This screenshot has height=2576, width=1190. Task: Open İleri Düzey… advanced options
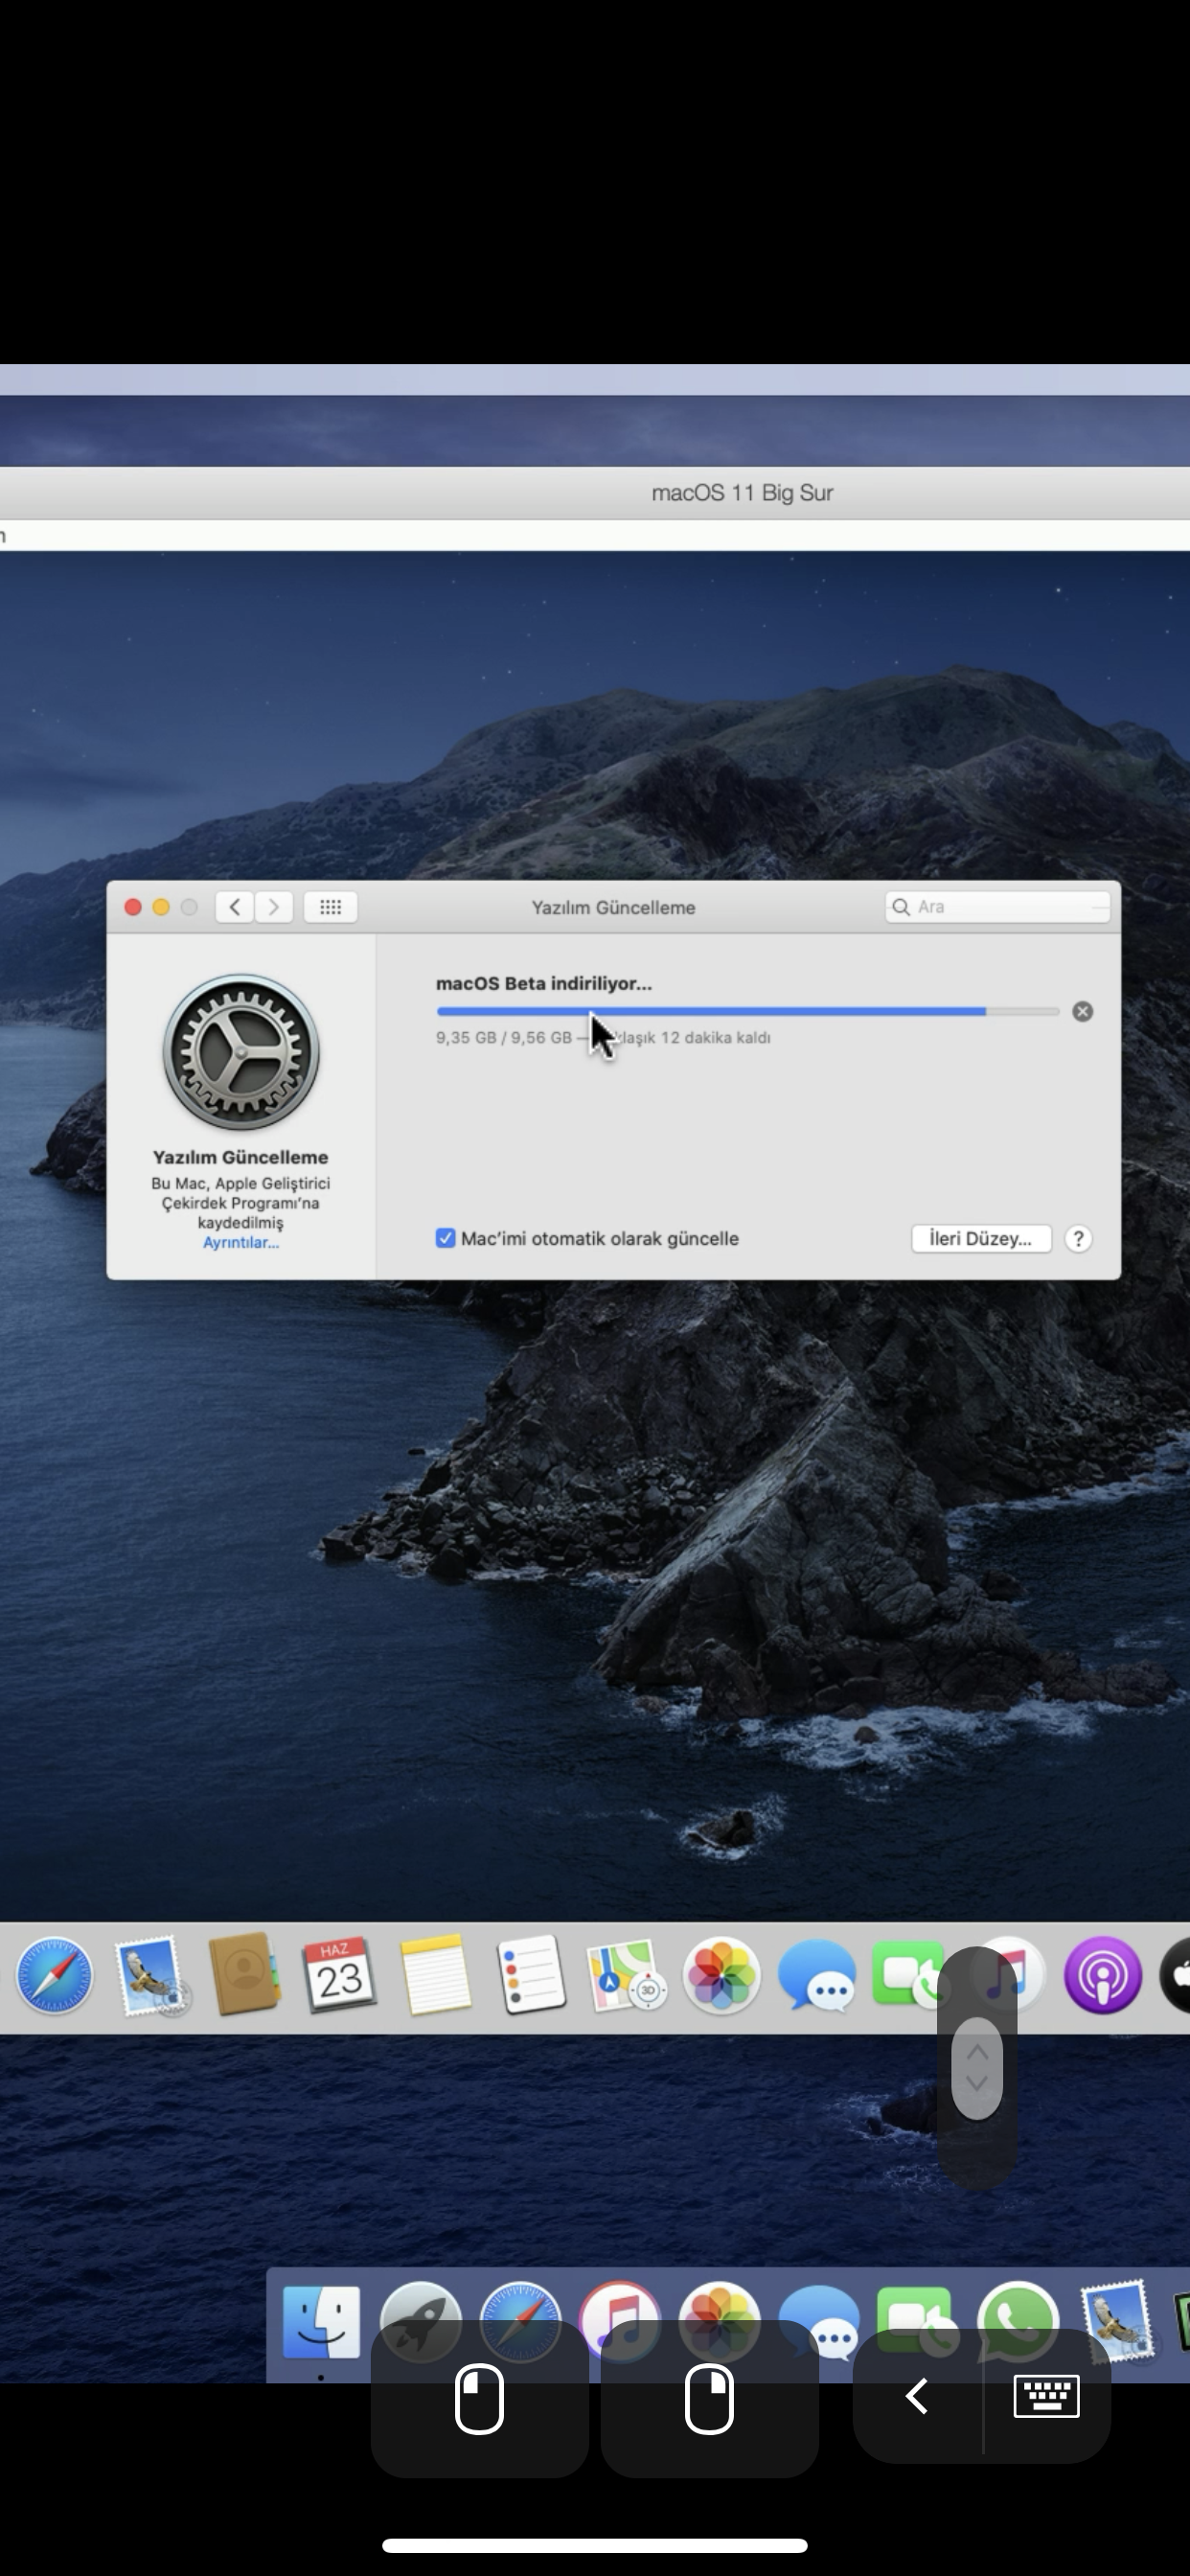coord(981,1238)
